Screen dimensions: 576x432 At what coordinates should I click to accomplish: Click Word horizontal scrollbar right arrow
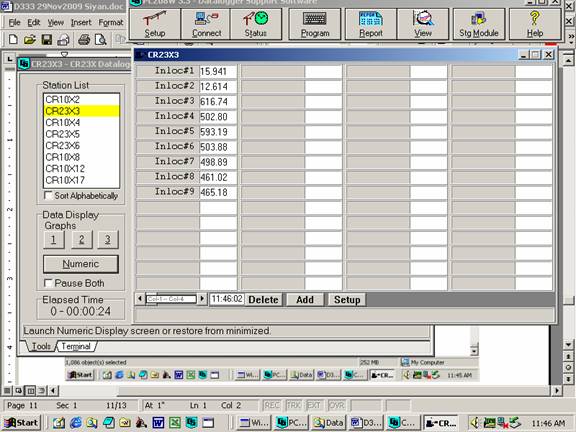[557, 390]
